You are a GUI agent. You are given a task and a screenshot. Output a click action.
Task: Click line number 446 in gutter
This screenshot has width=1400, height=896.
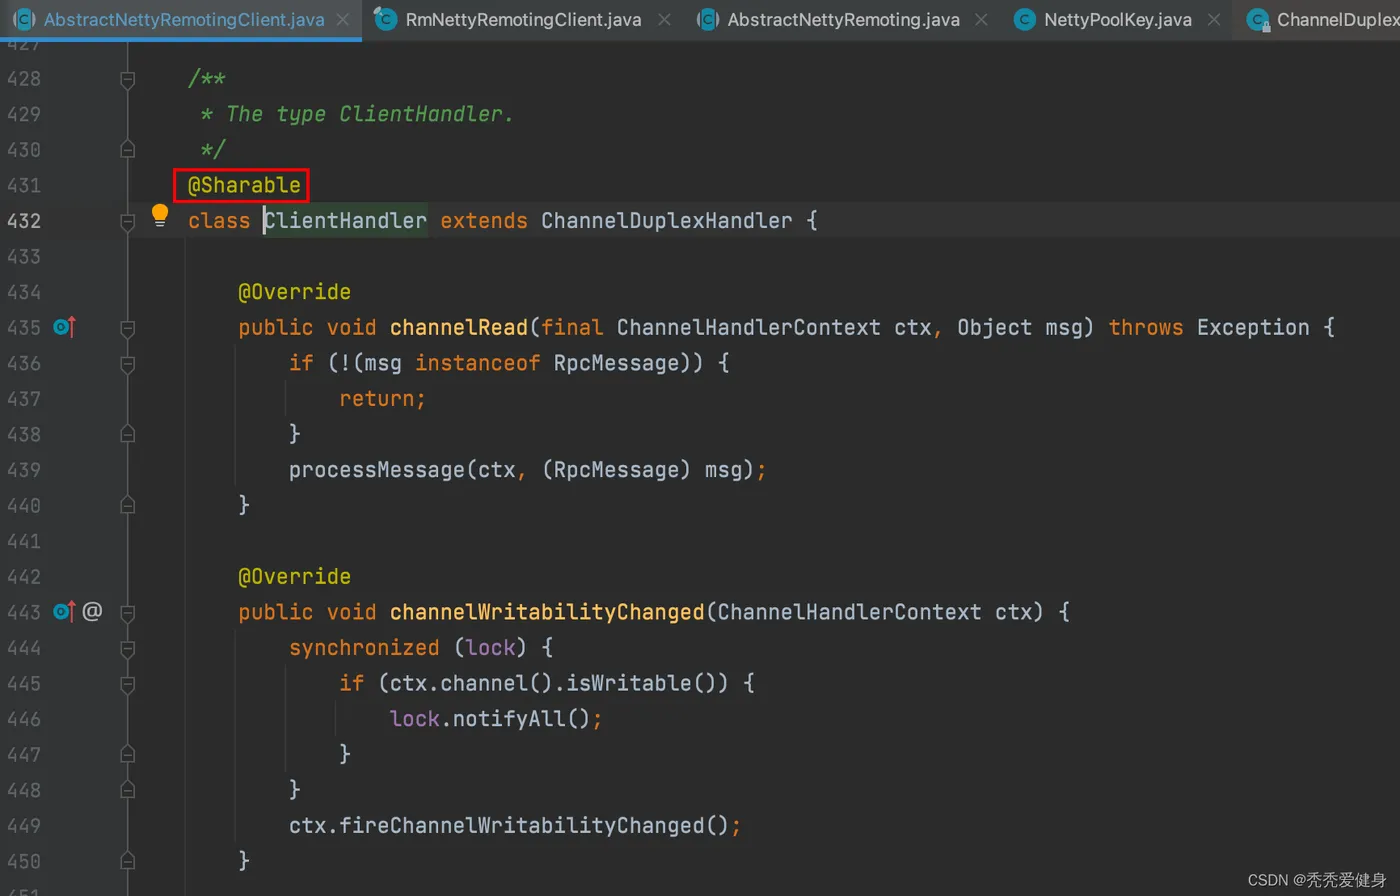pos(22,719)
